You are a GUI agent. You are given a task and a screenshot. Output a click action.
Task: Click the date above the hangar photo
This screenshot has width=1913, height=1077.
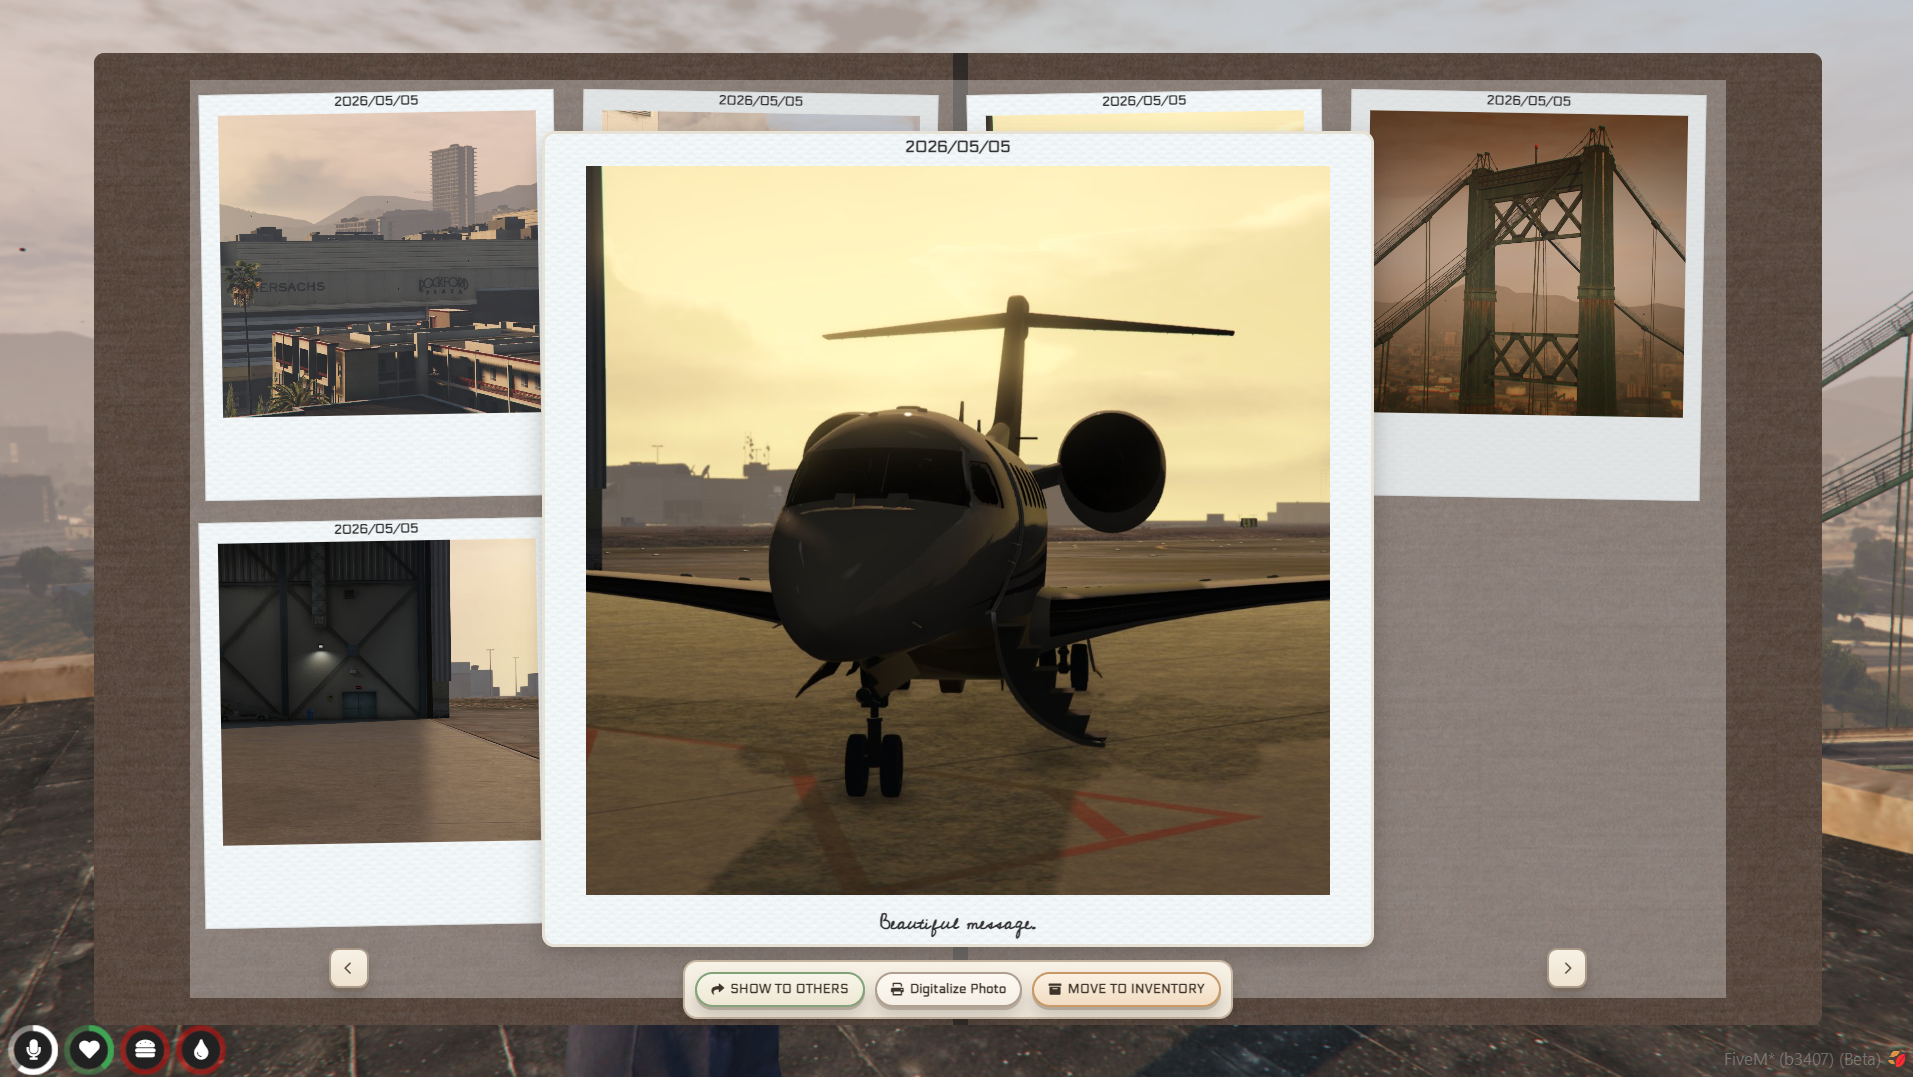pos(376,529)
